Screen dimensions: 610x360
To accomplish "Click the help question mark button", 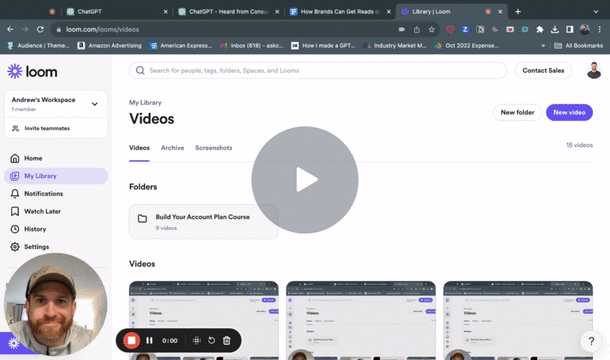I will pyautogui.click(x=591, y=341).
